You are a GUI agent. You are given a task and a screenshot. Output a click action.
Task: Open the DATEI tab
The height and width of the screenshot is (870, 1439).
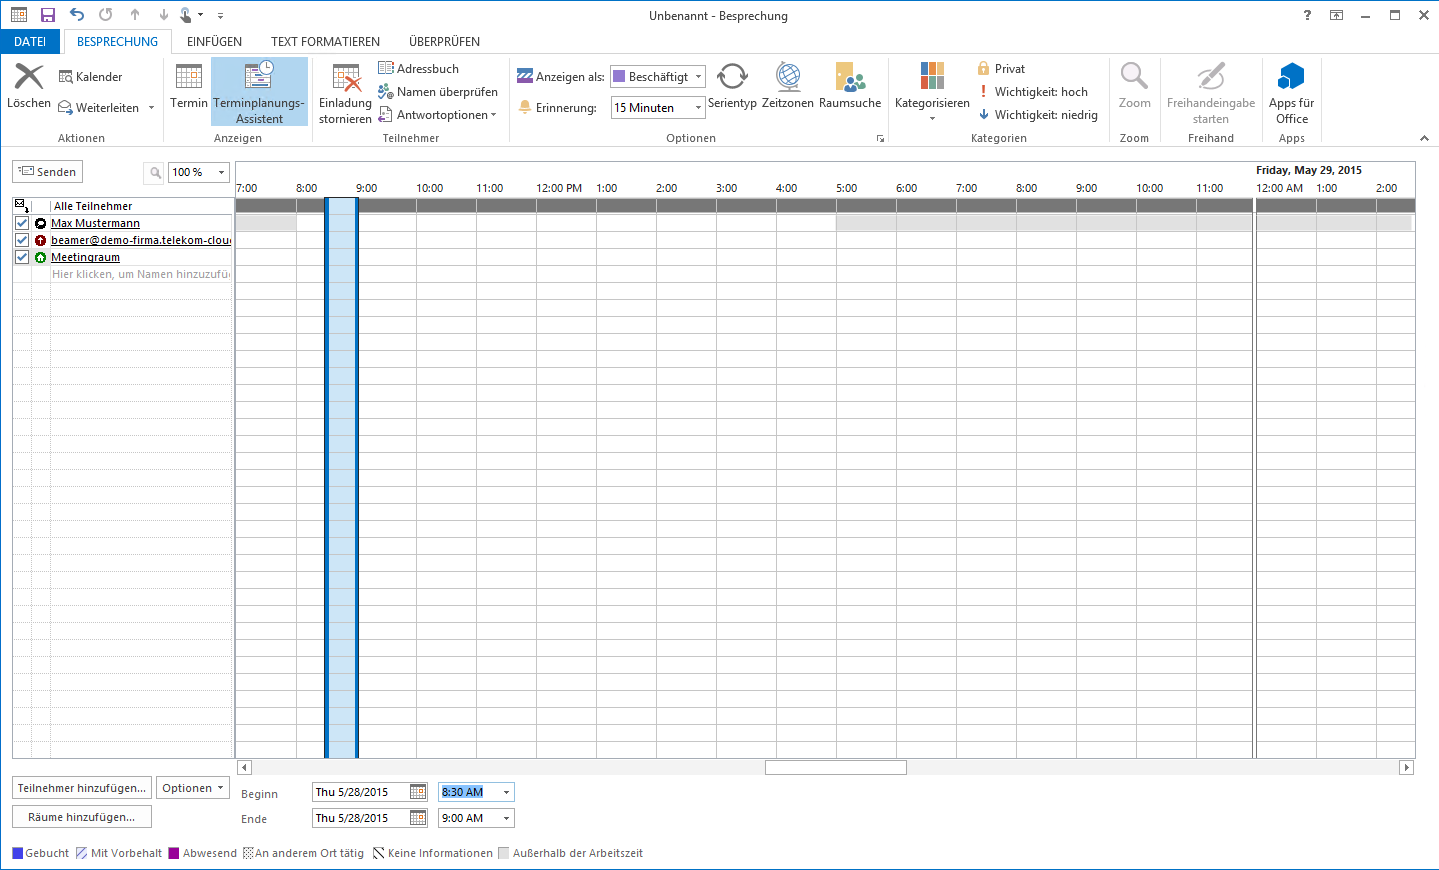point(30,41)
